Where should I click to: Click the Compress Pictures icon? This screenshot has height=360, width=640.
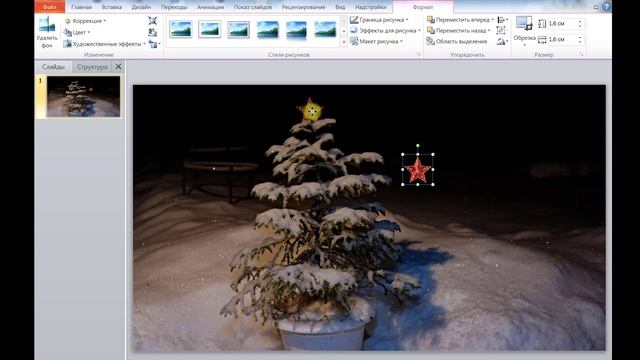coord(152,20)
